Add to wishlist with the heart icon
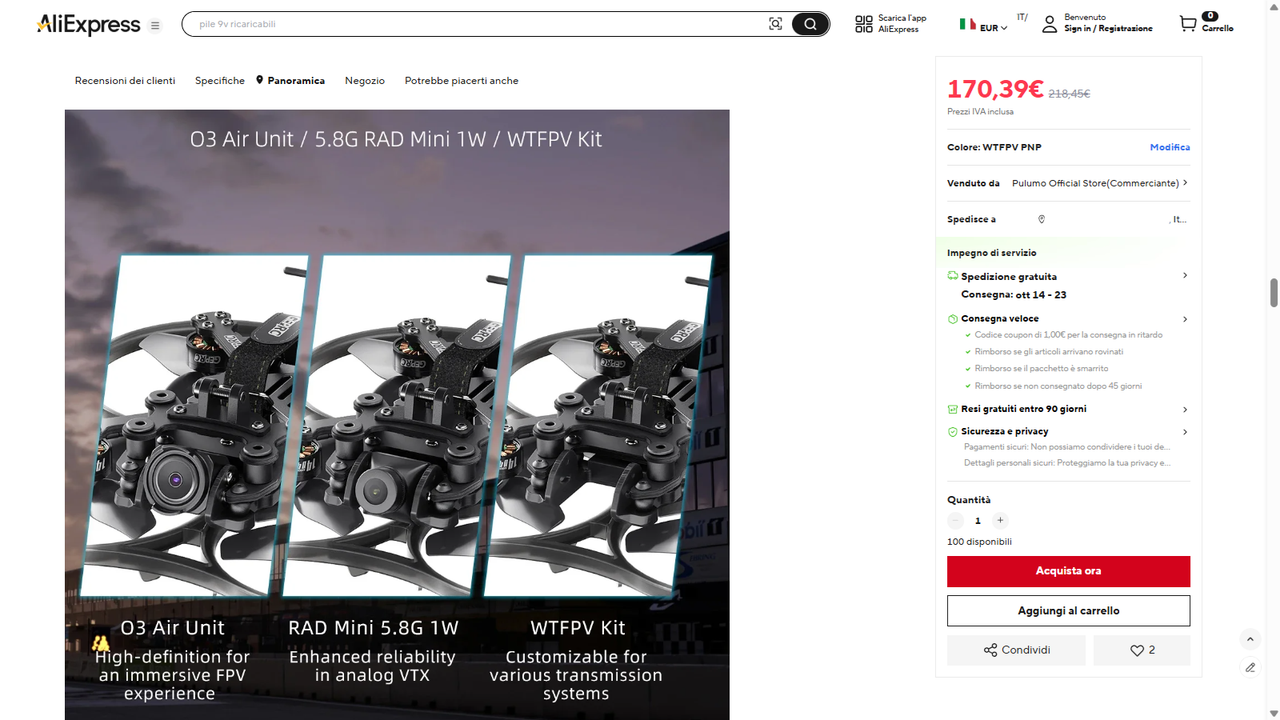Image resolution: width=1280 pixels, height=720 pixels. [x=1136, y=650]
